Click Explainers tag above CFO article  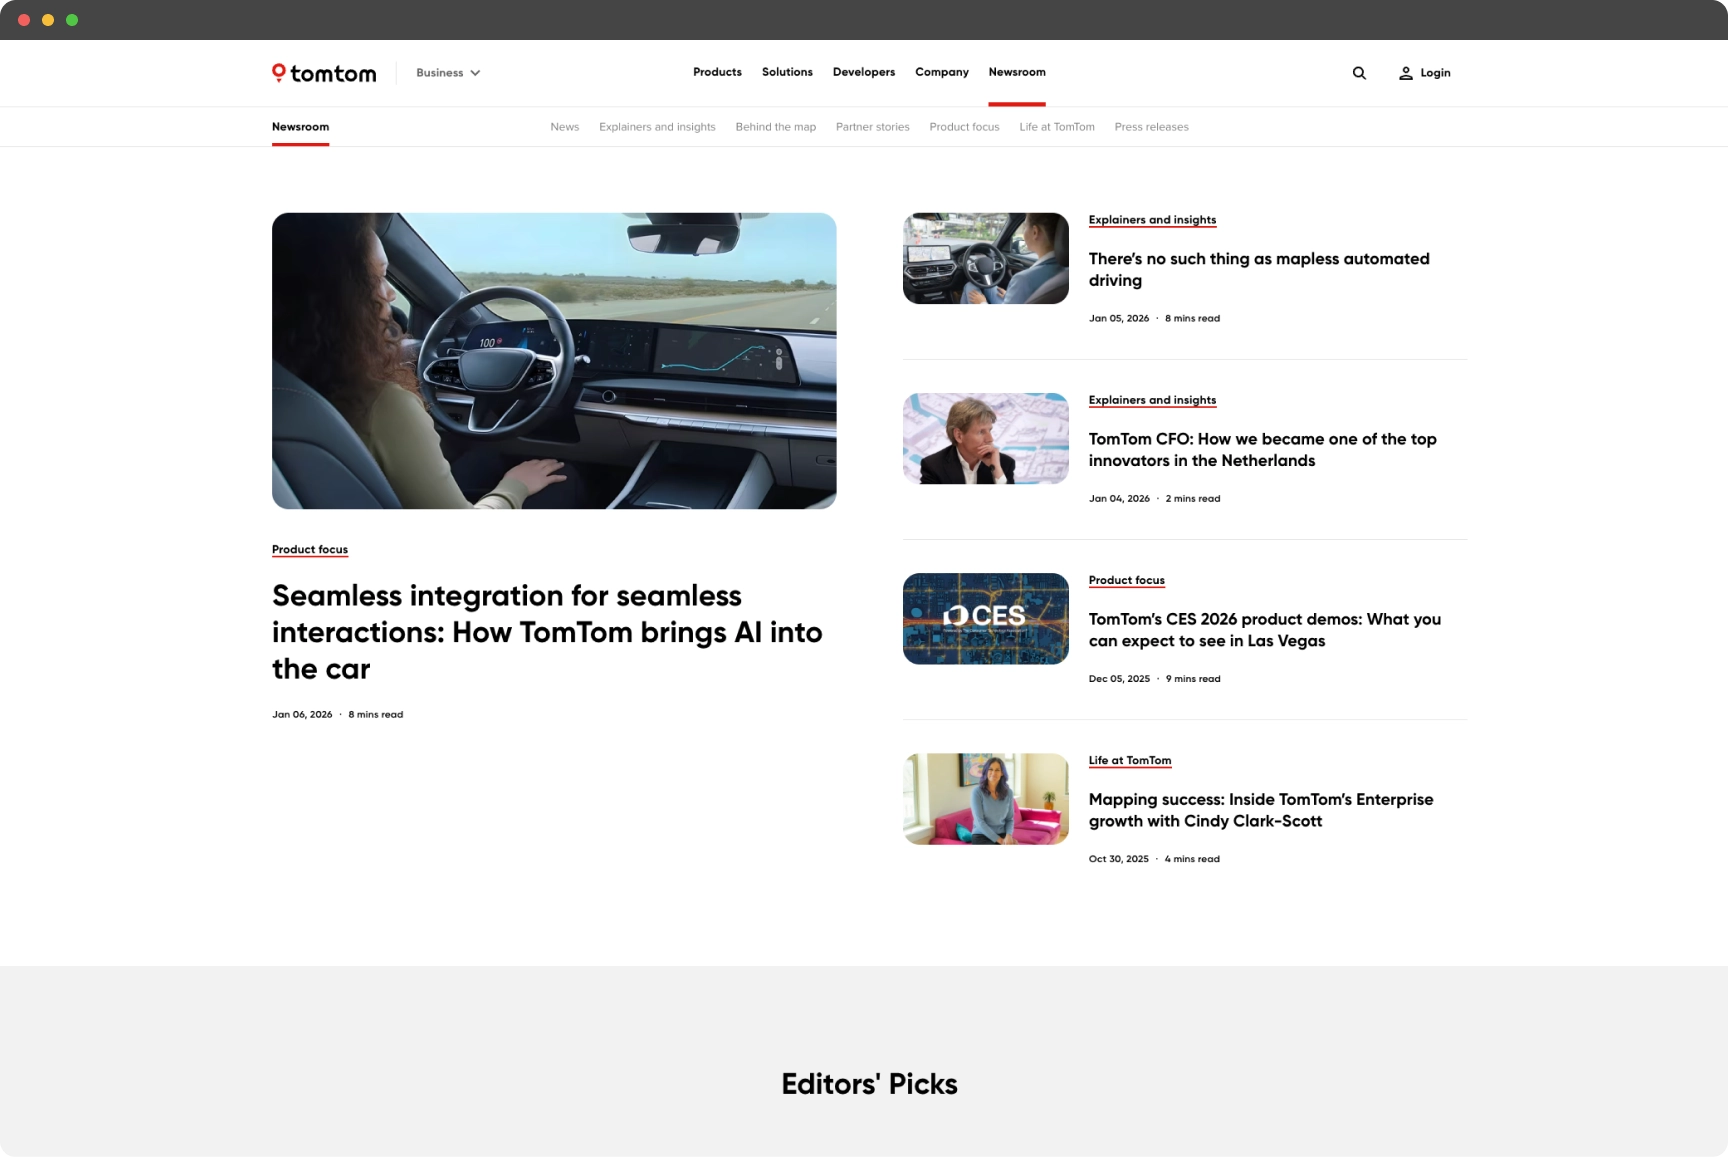1152,400
